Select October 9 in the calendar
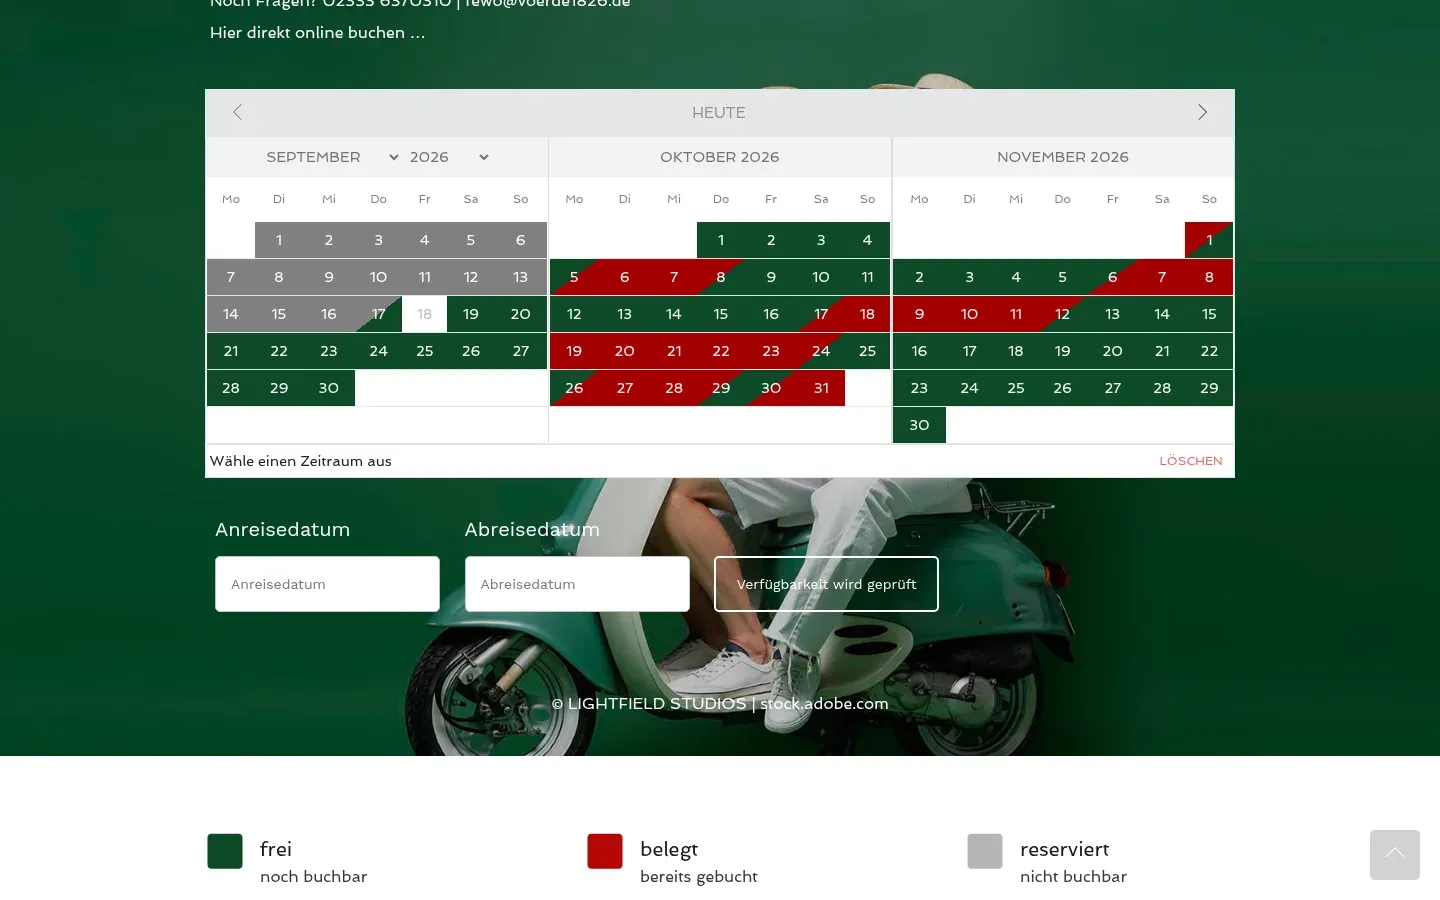Viewport: 1440px width, 900px height. [771, 277]
